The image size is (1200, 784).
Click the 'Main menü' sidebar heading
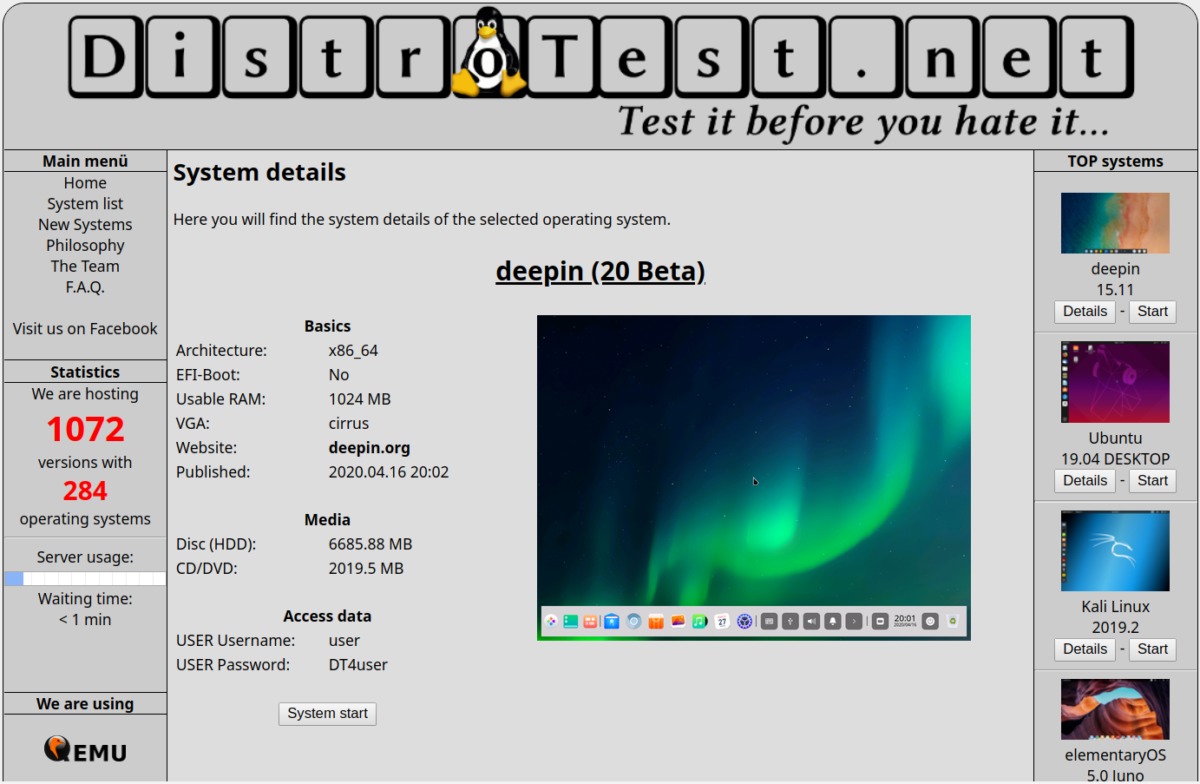click(x=85, y=161)
